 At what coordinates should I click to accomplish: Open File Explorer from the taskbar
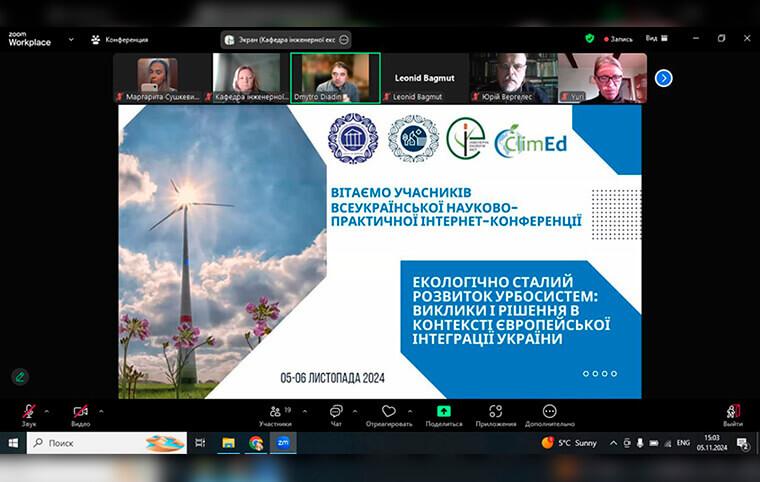228,443
